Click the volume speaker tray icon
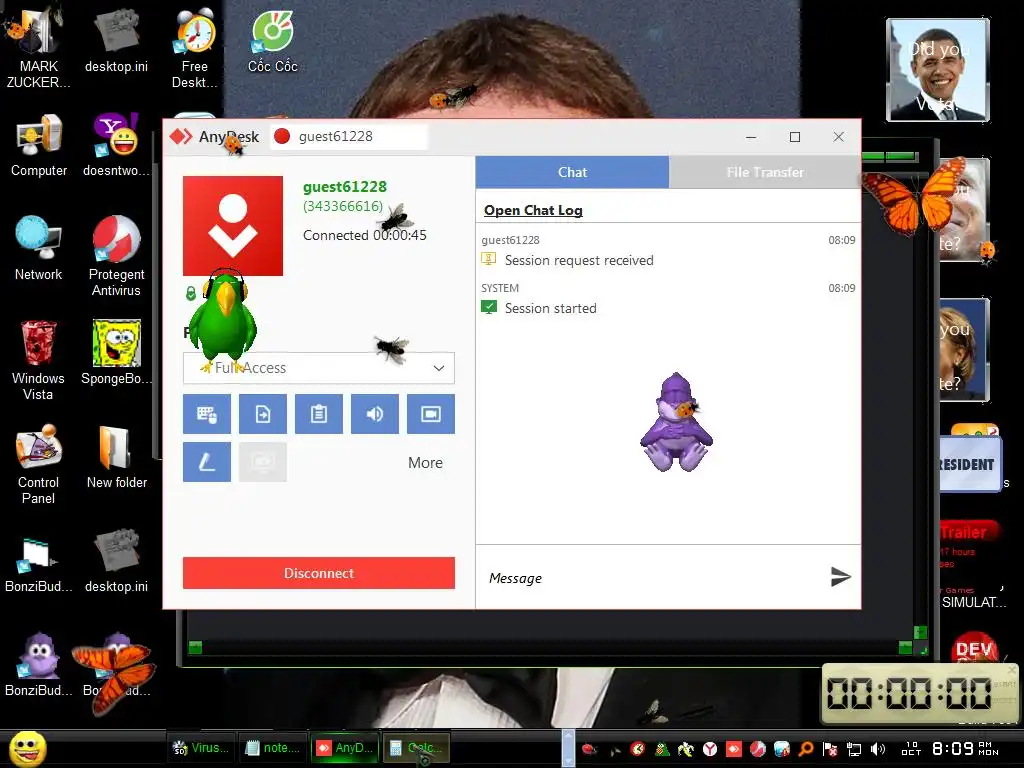 click(878, 749)
